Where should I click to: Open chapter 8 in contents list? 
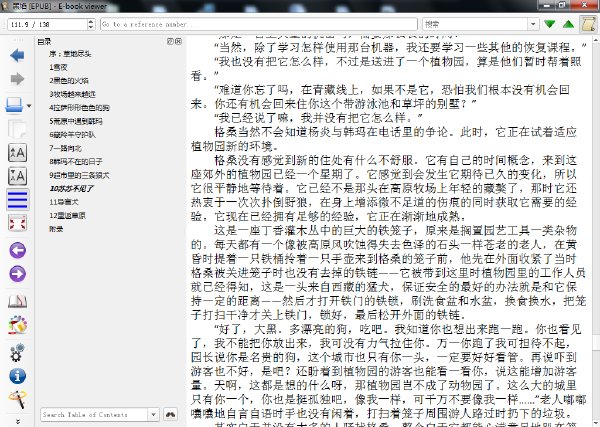76,161
